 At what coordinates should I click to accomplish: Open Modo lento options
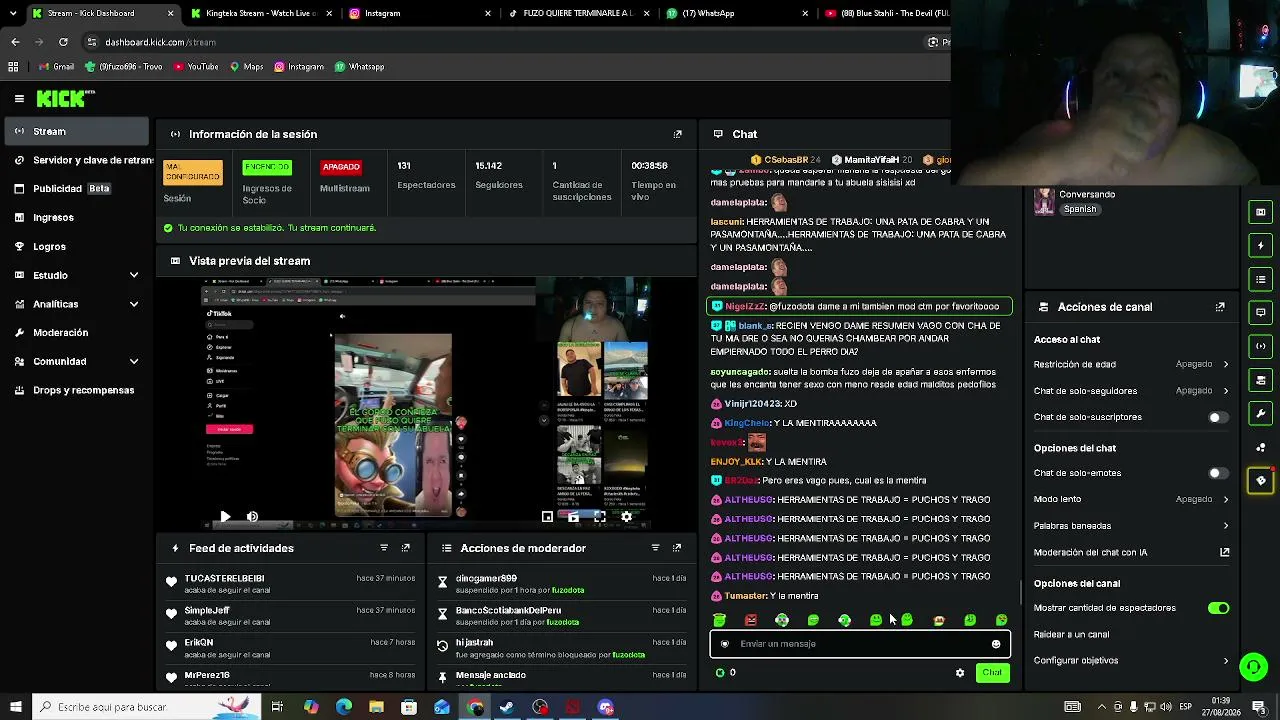tap(1131, 499)
